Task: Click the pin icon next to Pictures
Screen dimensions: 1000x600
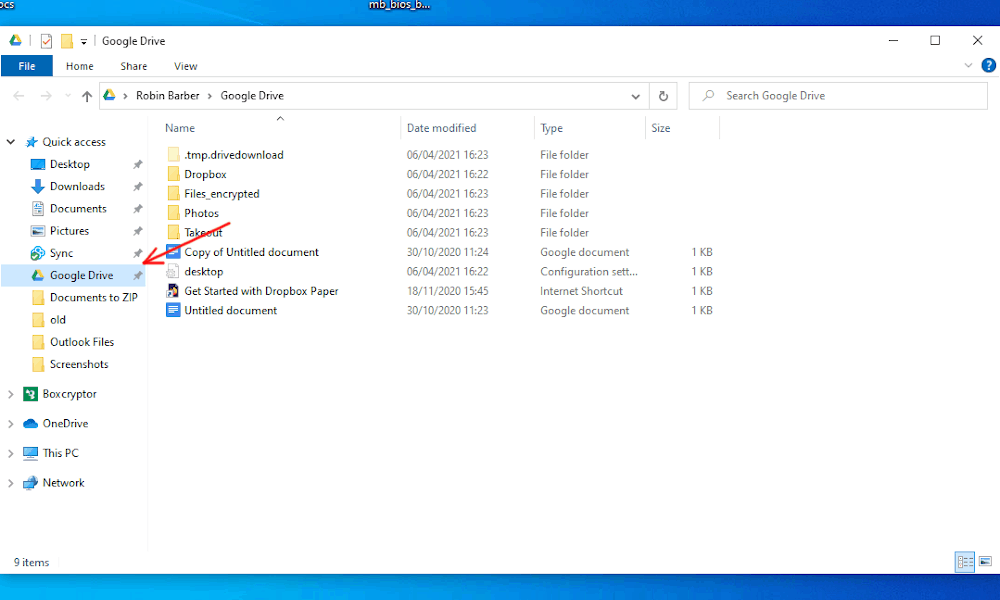Action: (x=137, y=231)
